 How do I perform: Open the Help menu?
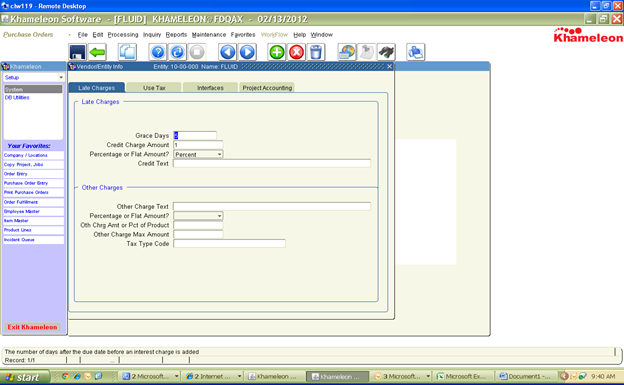(300, 35)
